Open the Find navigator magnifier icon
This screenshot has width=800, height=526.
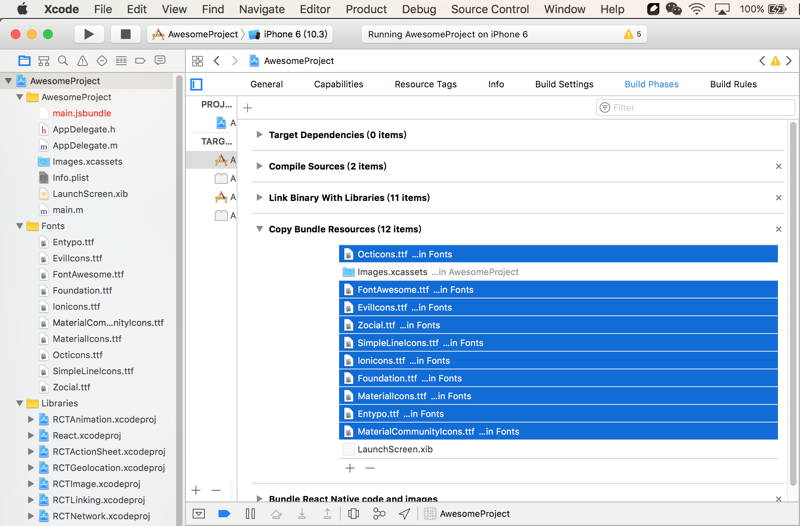63,61
